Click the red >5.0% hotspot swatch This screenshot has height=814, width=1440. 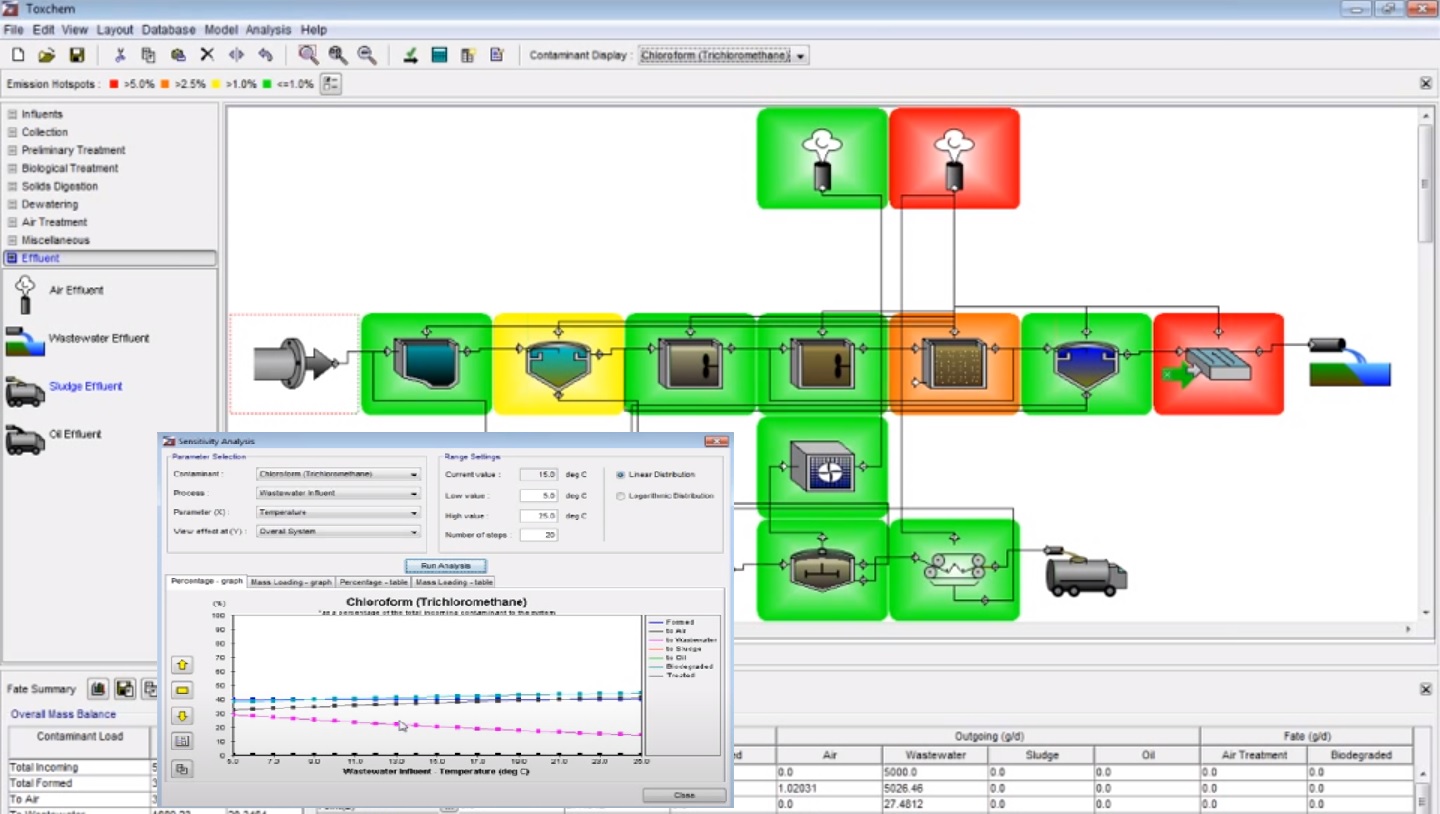[114, 84]
